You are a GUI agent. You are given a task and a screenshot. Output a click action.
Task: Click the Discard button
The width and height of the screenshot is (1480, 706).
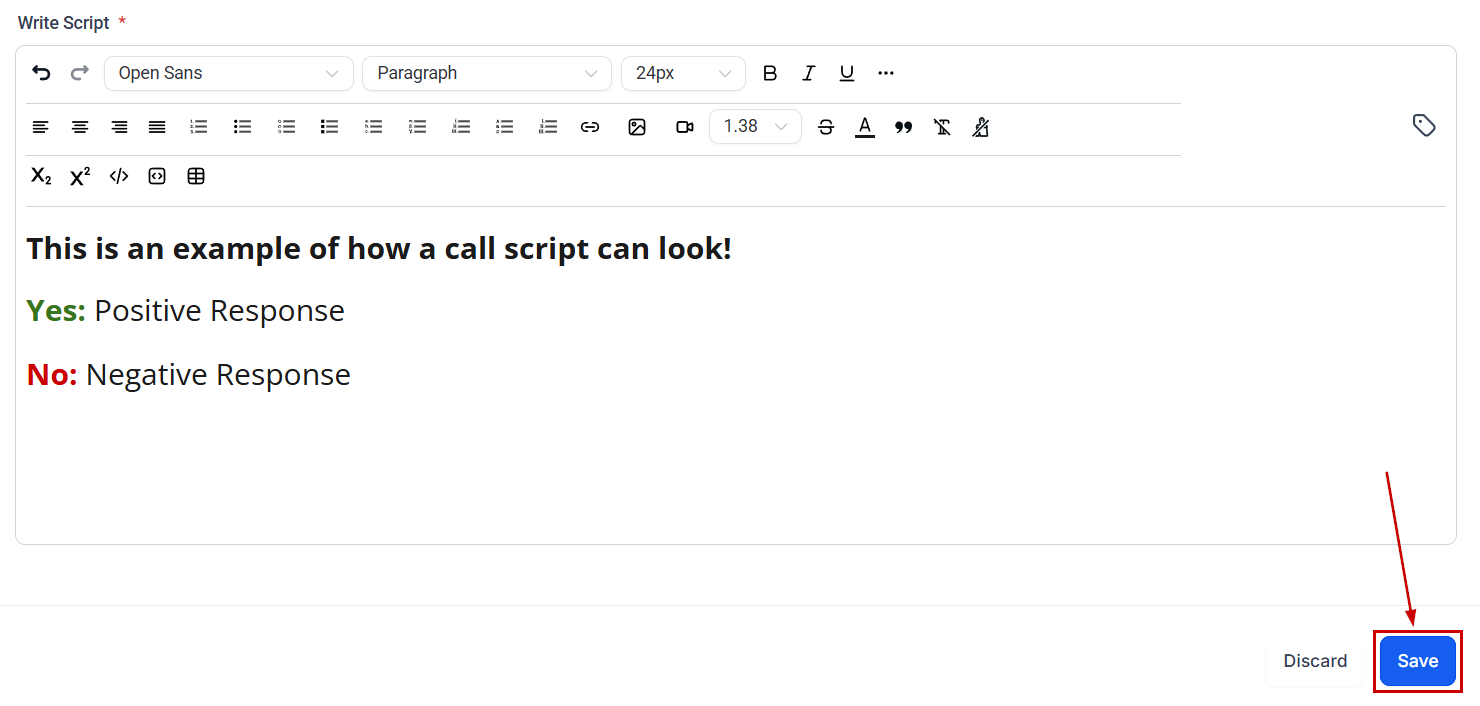coord(1315,661)
